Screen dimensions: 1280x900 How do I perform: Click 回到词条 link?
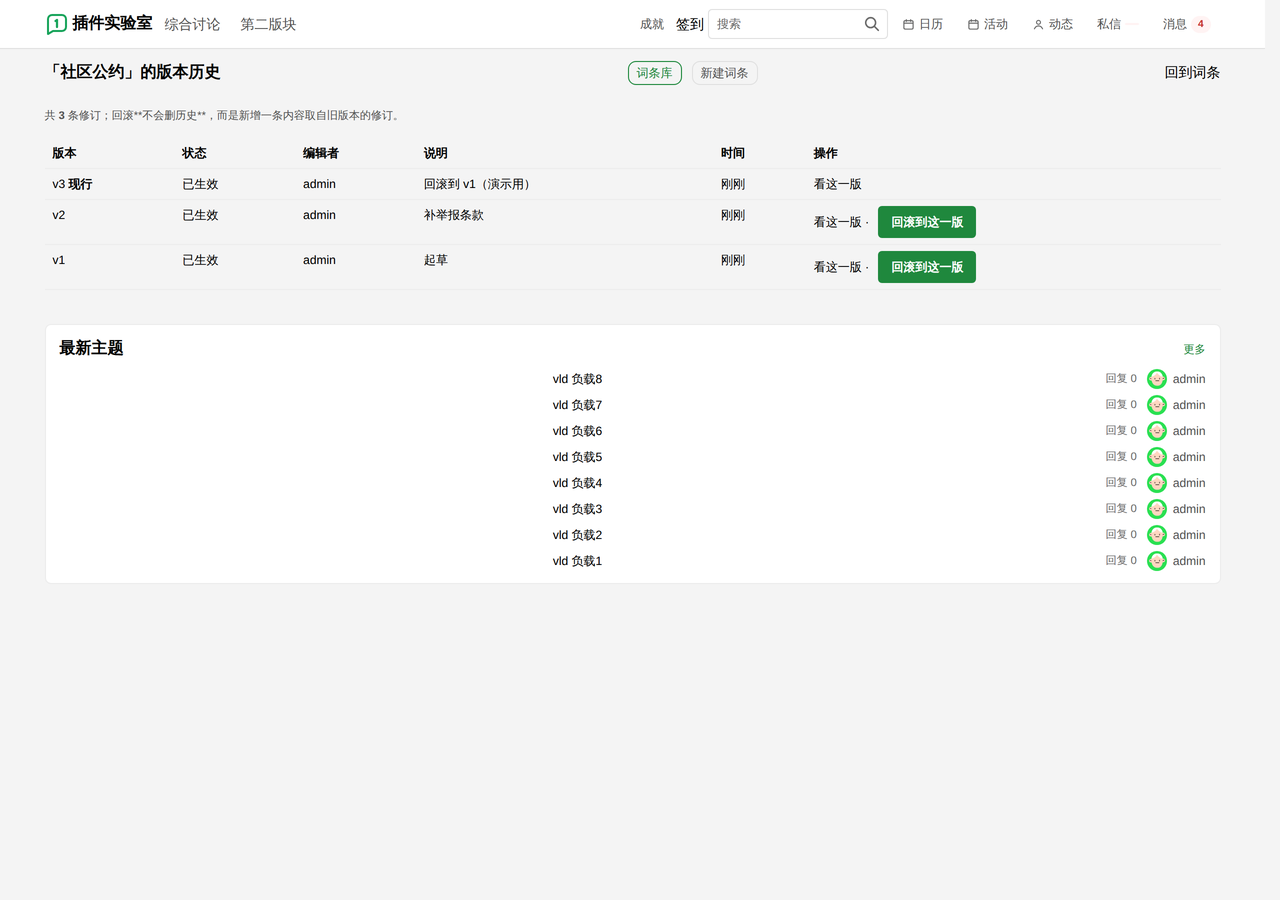coord(1192,73)
